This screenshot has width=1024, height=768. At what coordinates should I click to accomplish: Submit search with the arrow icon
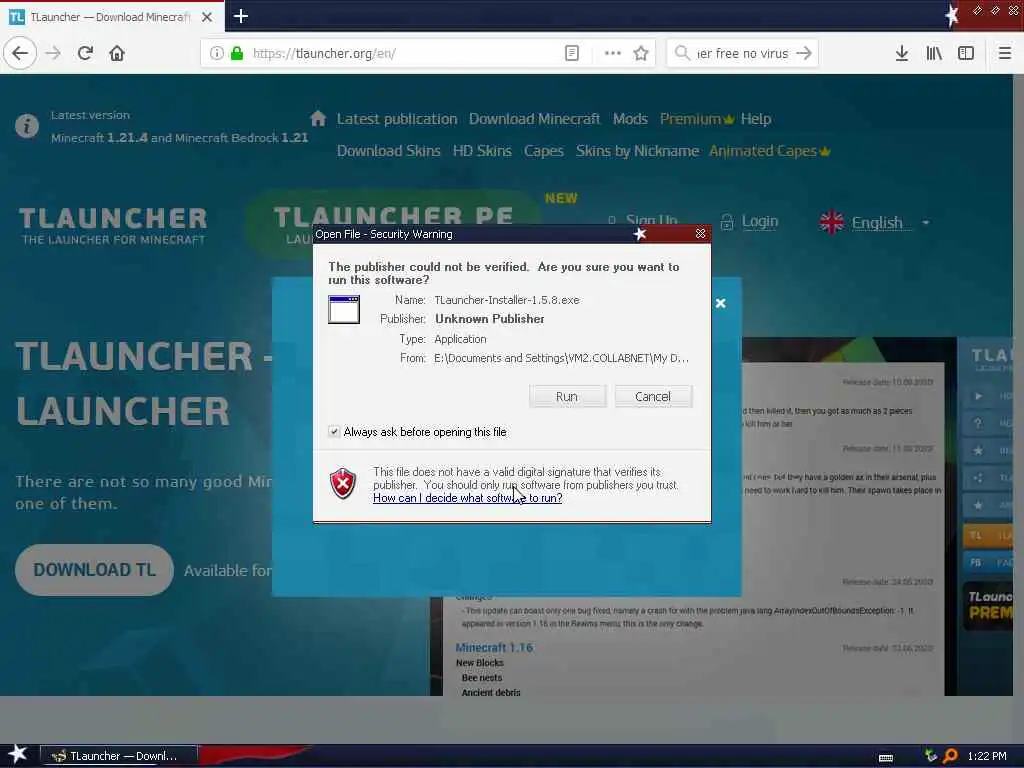coord(804,53)
